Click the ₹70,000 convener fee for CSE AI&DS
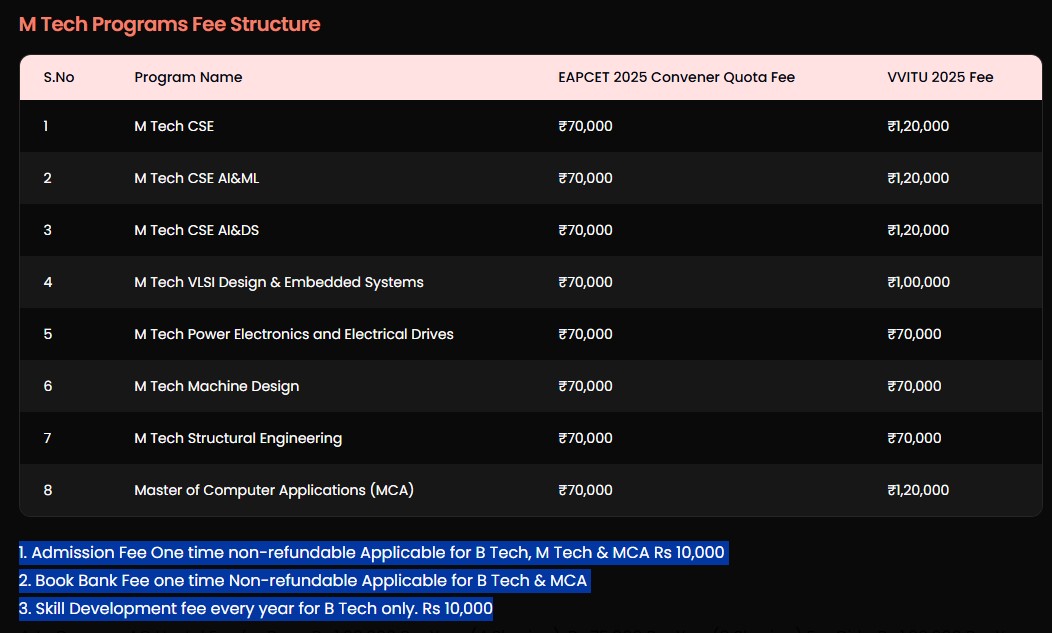 point(585,230)
